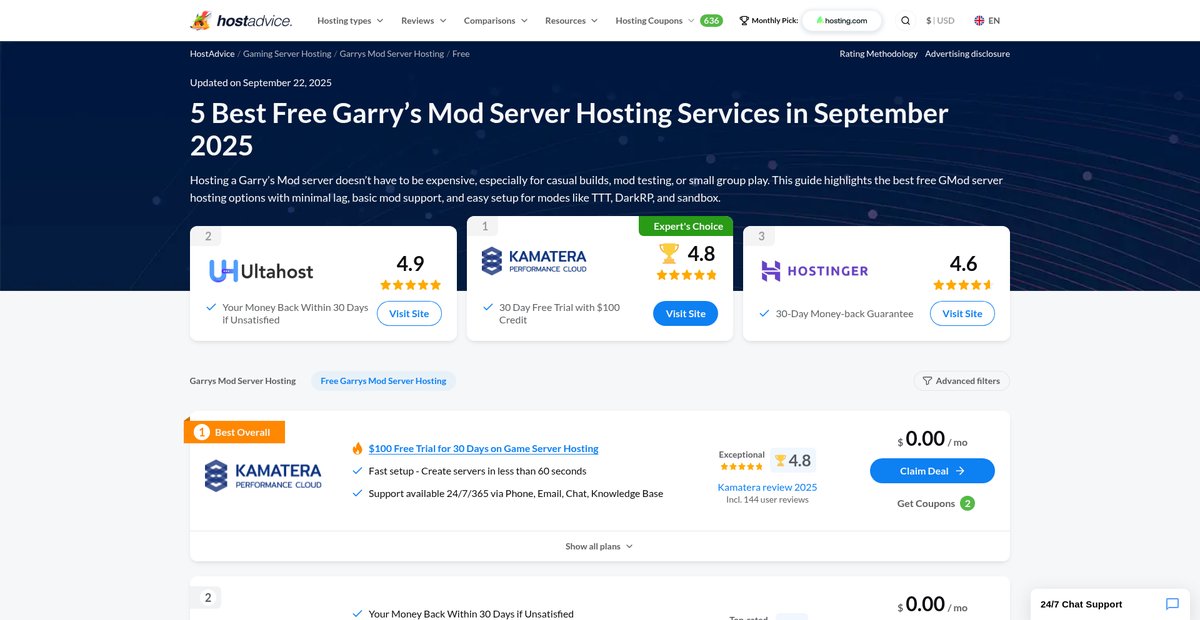Image resolution: width=1200 pixels, height=620 pixels.
Task: Go to Gaming Server Hosting breadcrumb
Action: 287,54
